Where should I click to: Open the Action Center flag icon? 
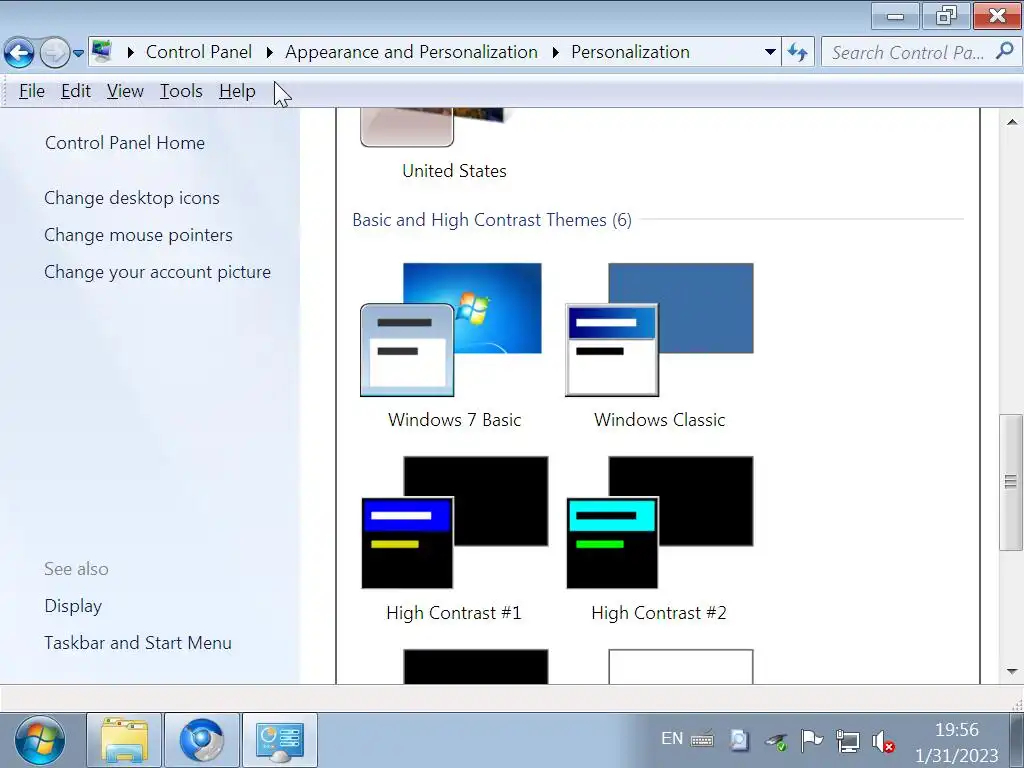(812, 741)
